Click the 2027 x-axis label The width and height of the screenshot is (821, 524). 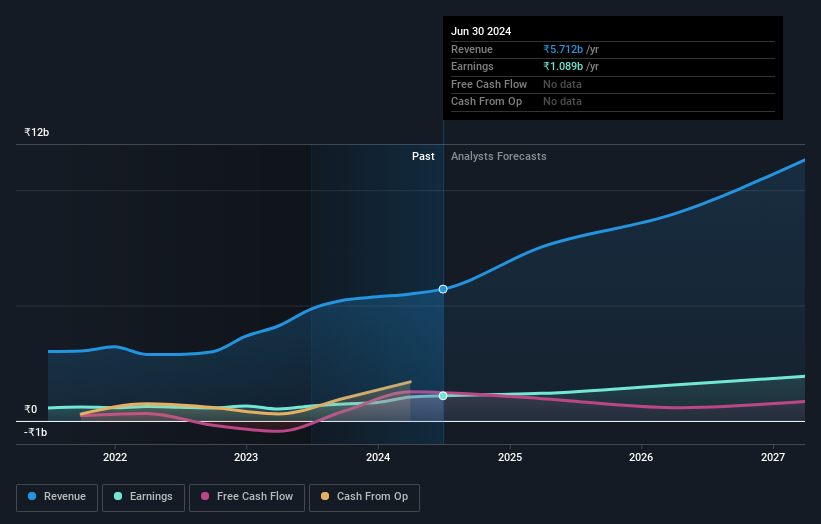coord(773,457)
